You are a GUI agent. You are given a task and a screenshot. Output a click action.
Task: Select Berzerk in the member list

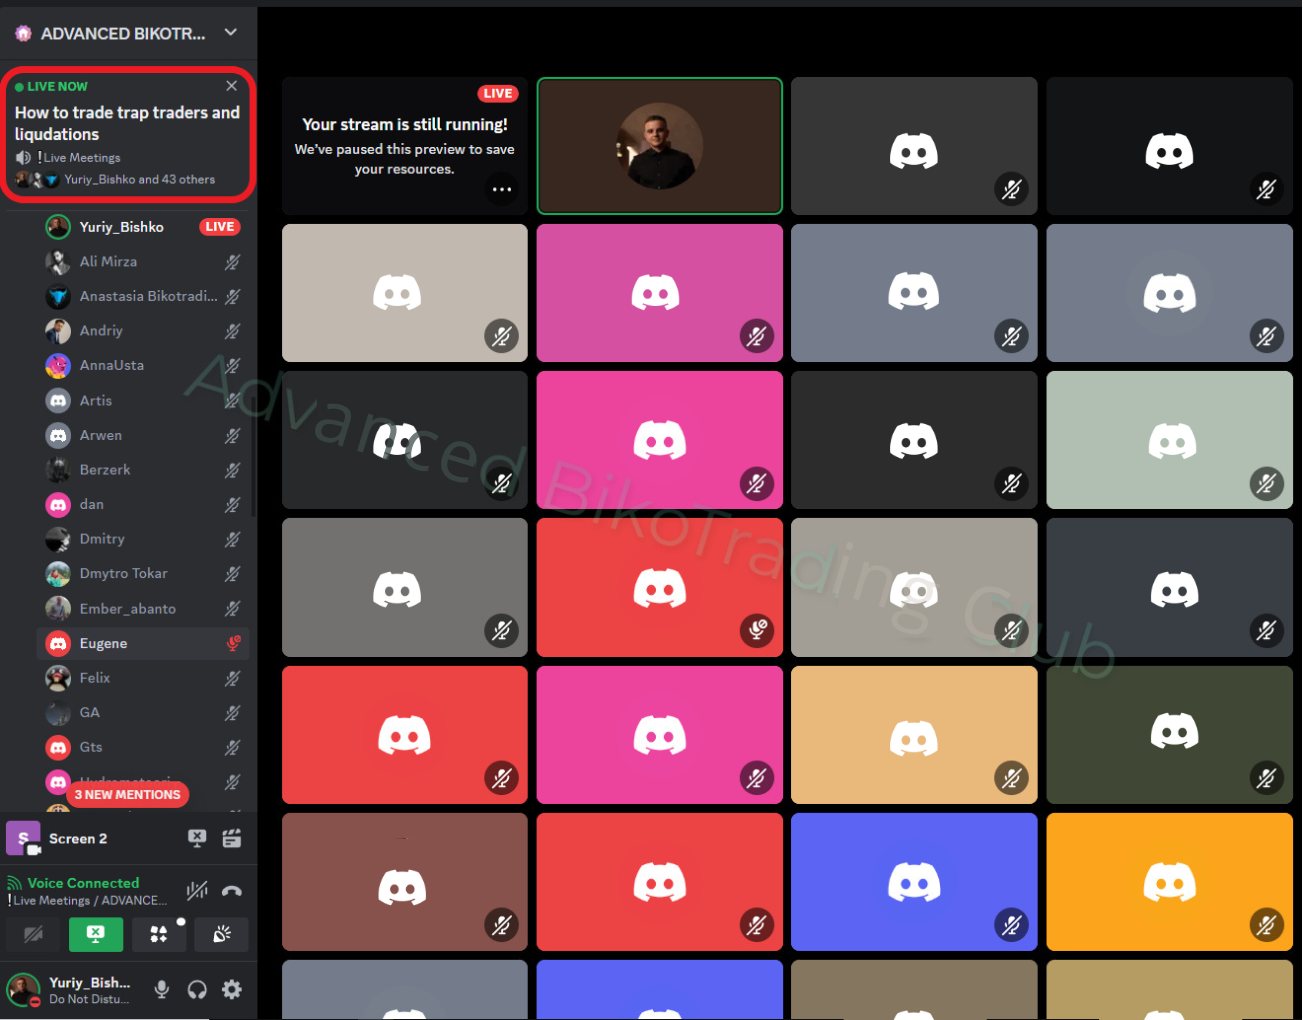(142, 470)
